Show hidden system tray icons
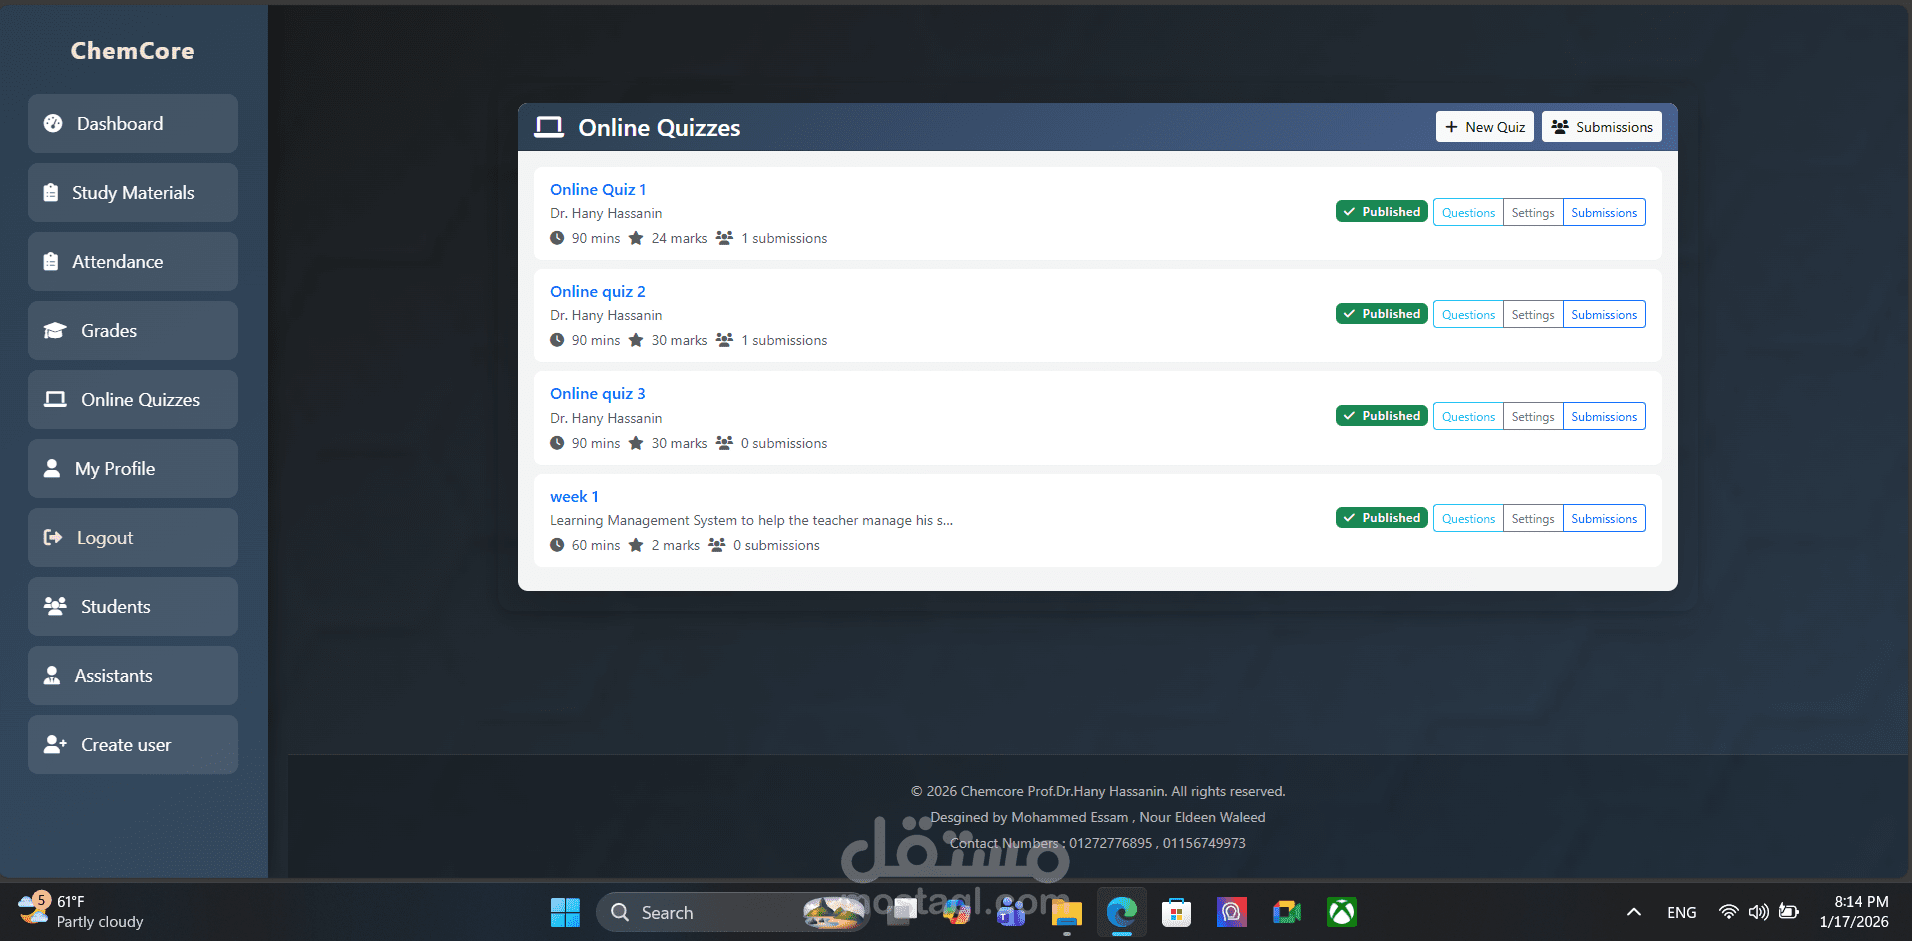1912x941 pixels. click(1633, 912)
